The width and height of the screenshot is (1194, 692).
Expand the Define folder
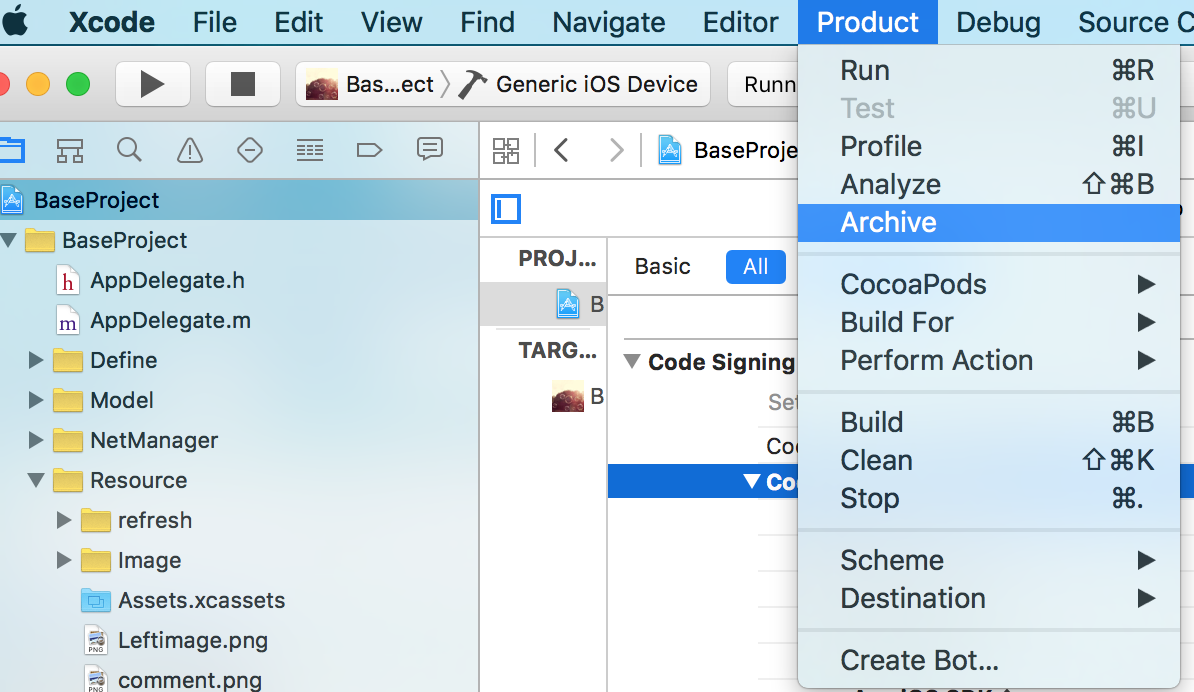[36, 360]
